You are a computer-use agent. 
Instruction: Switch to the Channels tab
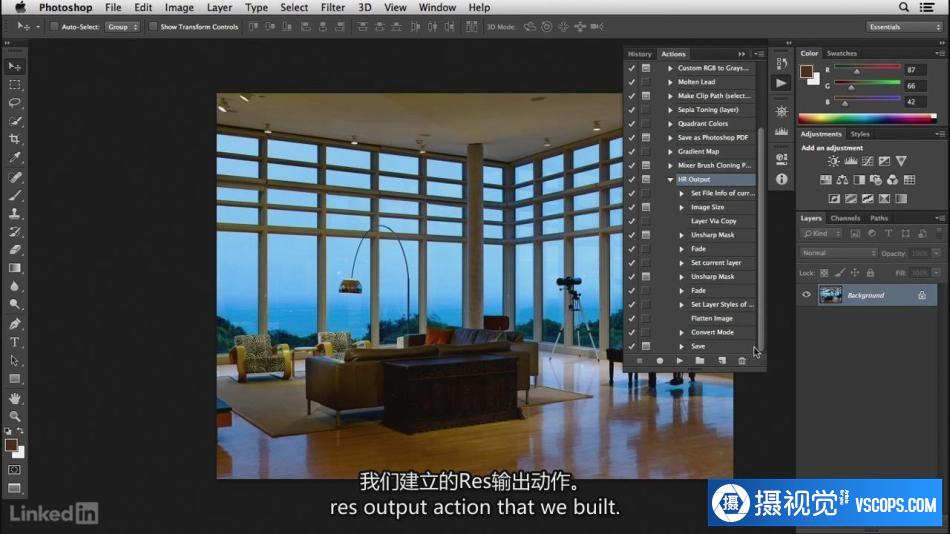845,218
